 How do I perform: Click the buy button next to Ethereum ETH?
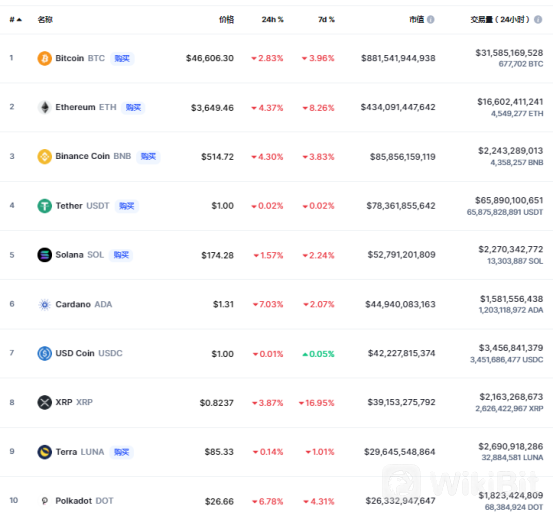(x=133, y=107)
